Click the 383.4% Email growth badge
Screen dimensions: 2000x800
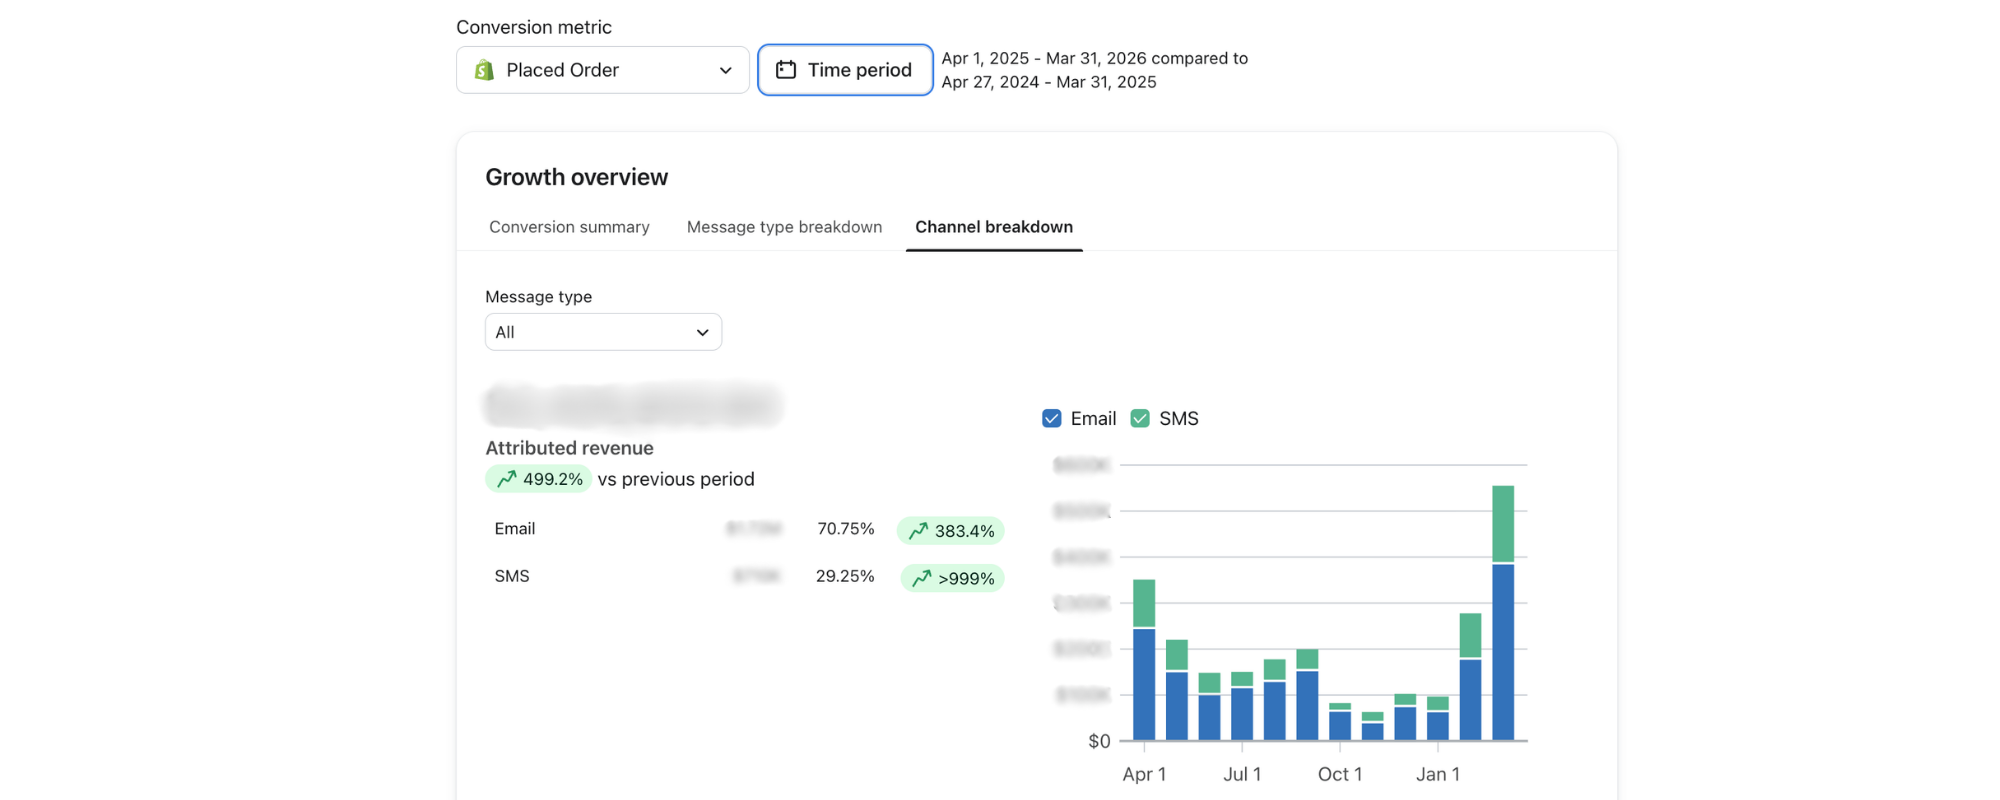pyautogui.click(x=951, y=531)
